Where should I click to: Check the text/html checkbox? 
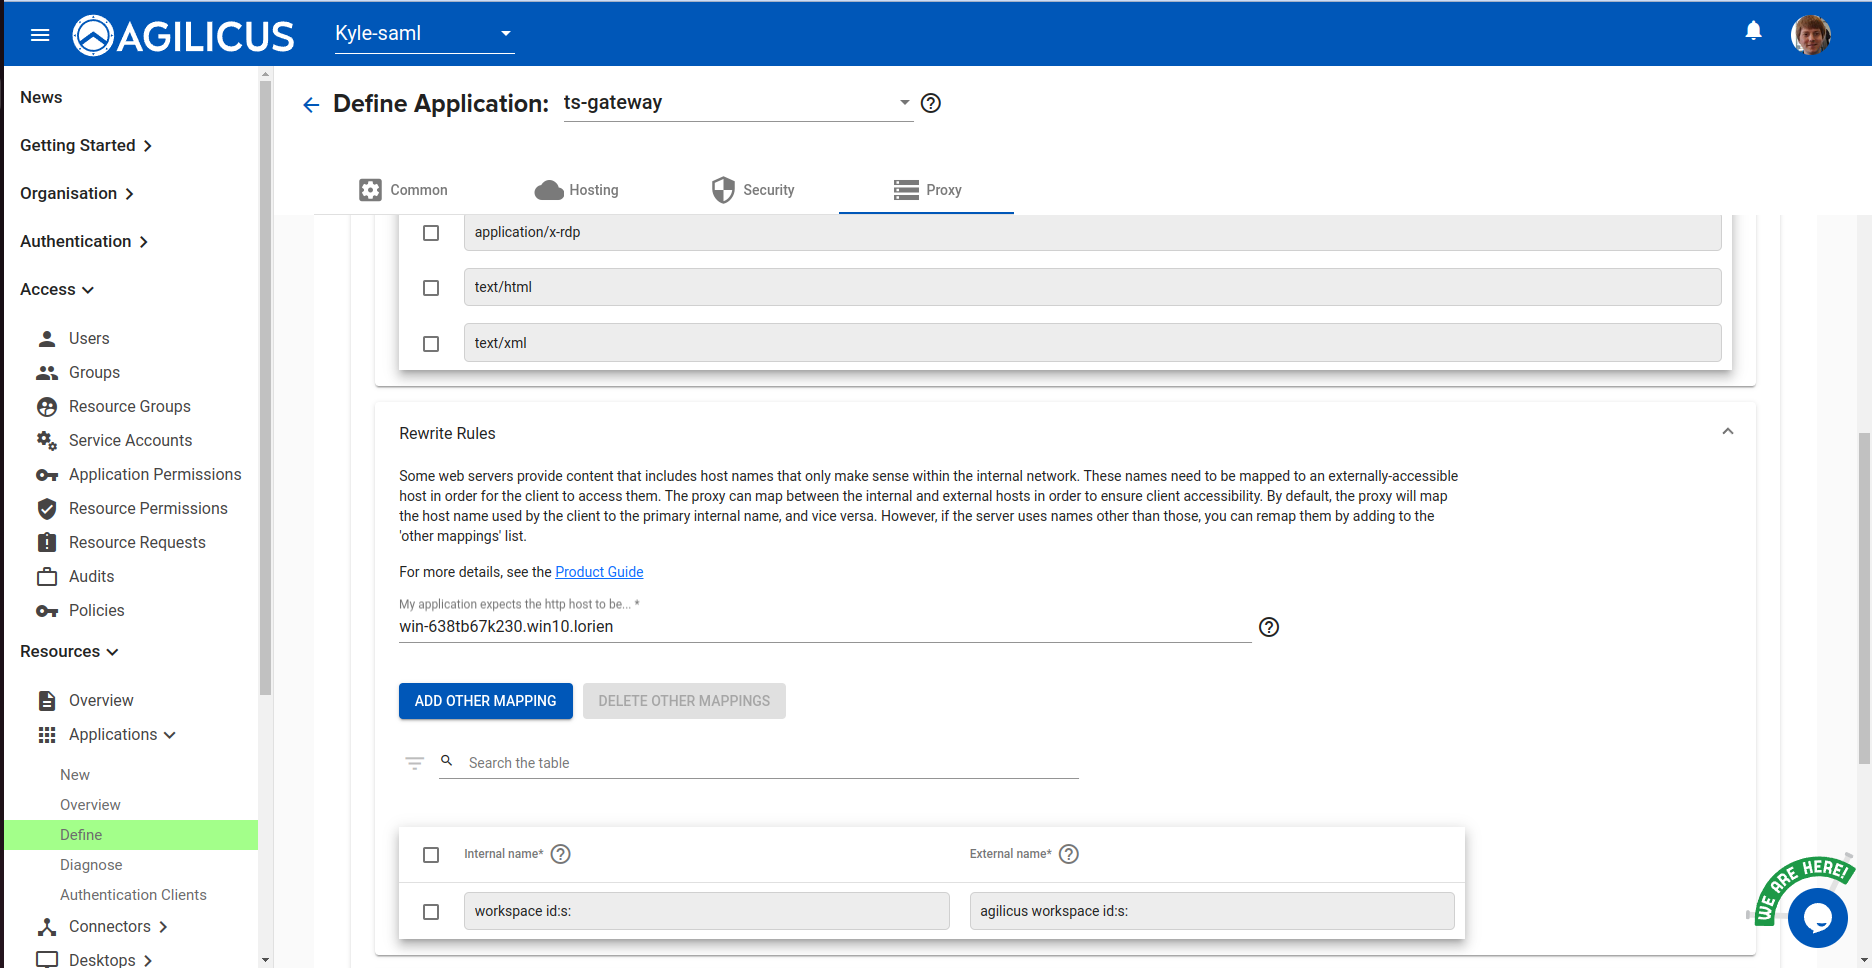point(431,288)
